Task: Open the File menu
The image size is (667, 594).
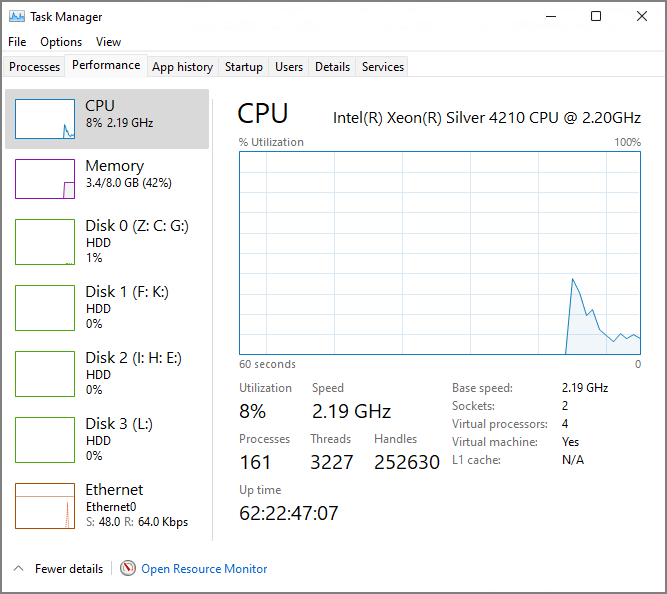Action: click(x=17, y=42)
